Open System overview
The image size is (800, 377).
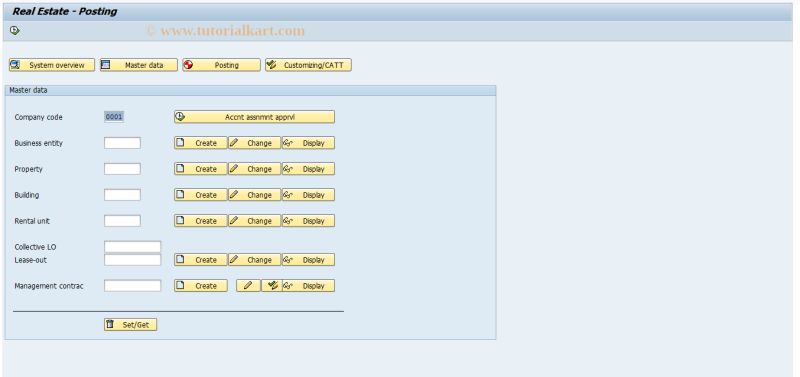click(x=52, y=65)
